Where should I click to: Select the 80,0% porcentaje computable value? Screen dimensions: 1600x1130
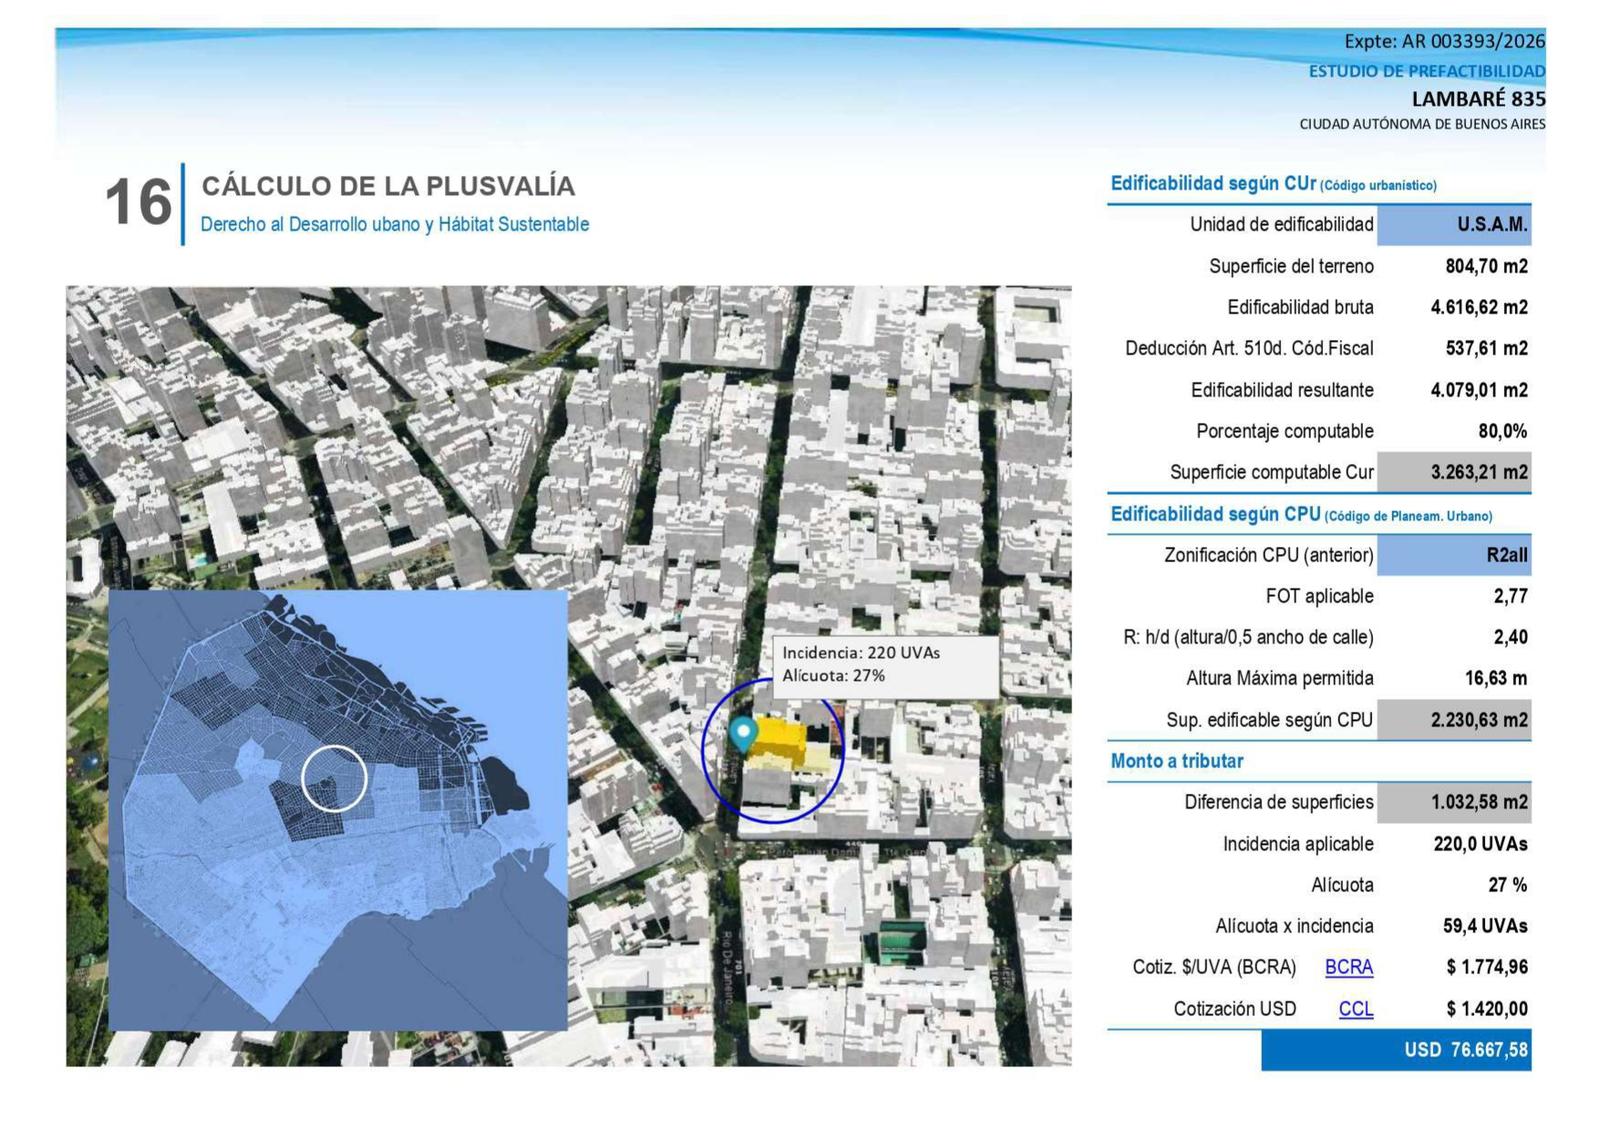point(1502,431)
